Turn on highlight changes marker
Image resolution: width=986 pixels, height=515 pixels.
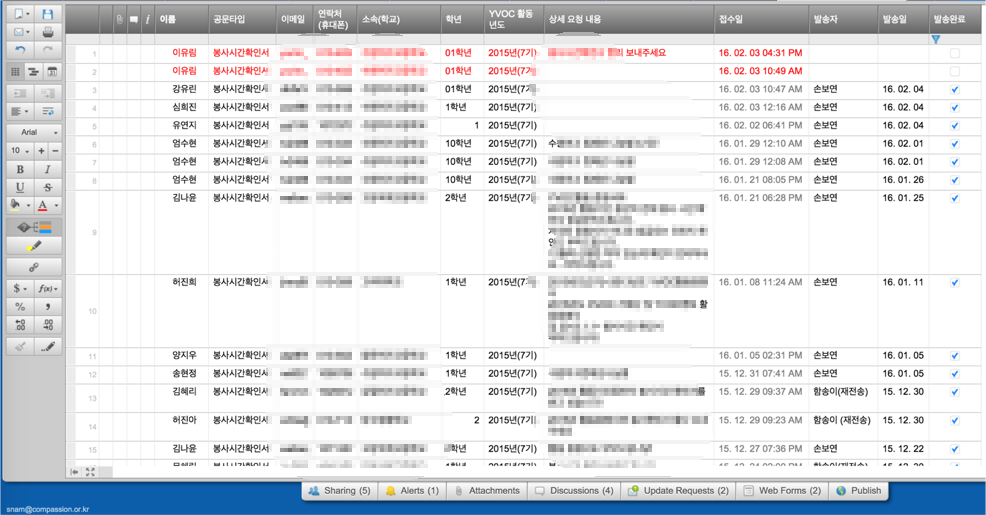coord(34,246)
